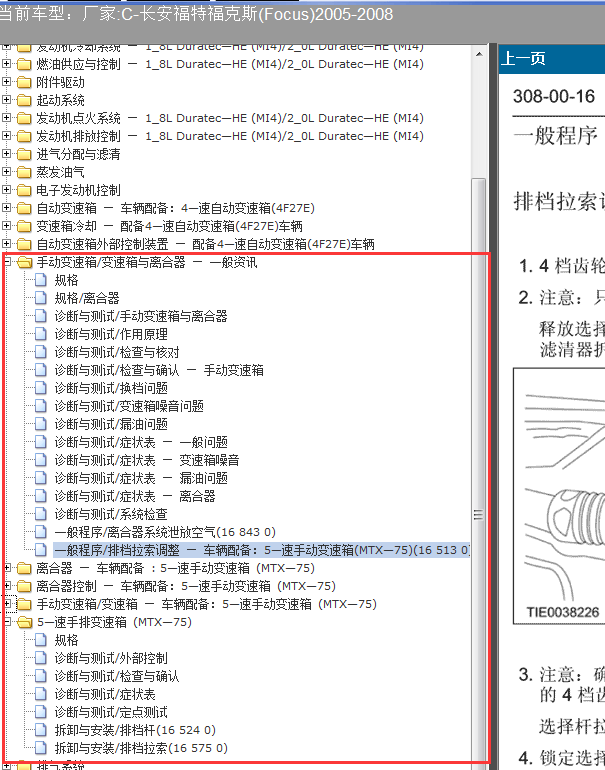Click the page icon beside 诊断与测试/换档问题
Image resolution: width=605 pixels, height=770 pixels.
tap(41, 388)
